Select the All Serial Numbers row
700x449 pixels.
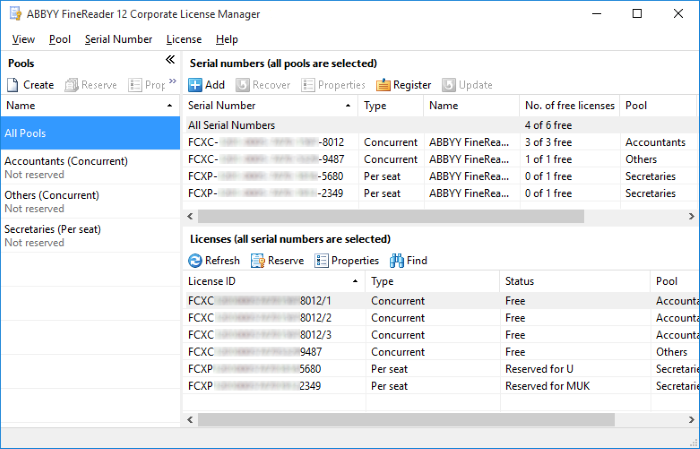pos(440,125)
